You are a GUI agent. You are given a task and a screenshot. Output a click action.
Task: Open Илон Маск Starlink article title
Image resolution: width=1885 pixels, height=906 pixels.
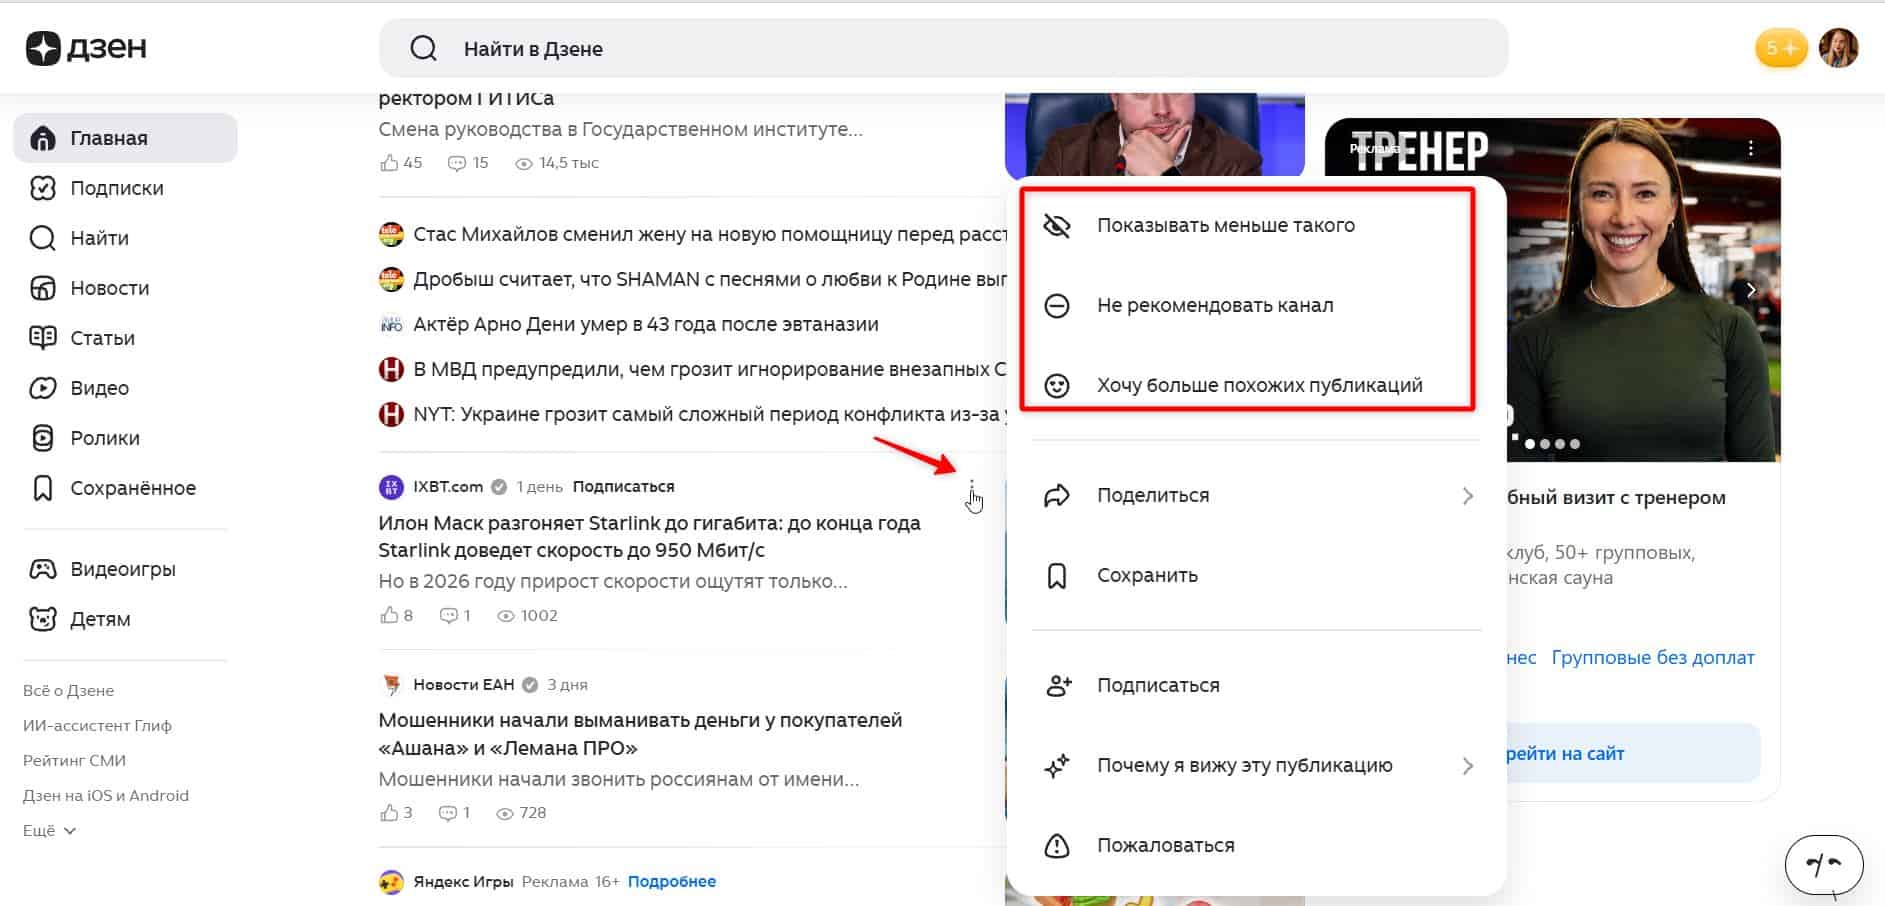point(649,536)
